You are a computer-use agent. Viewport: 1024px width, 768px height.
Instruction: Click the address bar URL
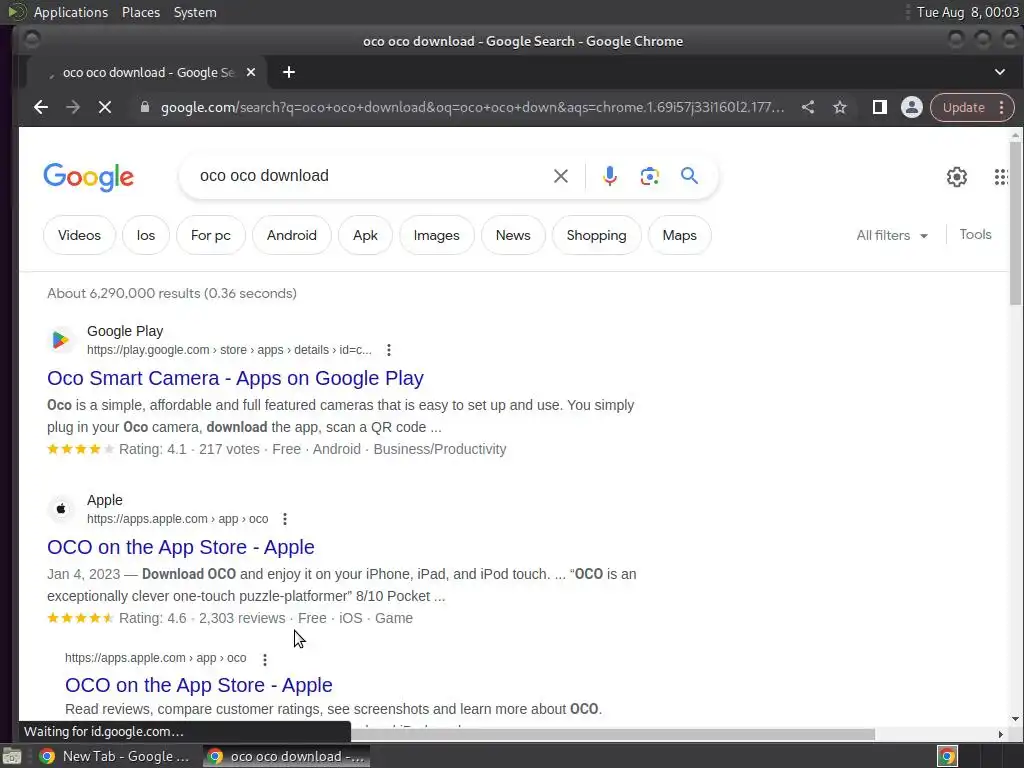pyautogui.click(x=472, y=107)
